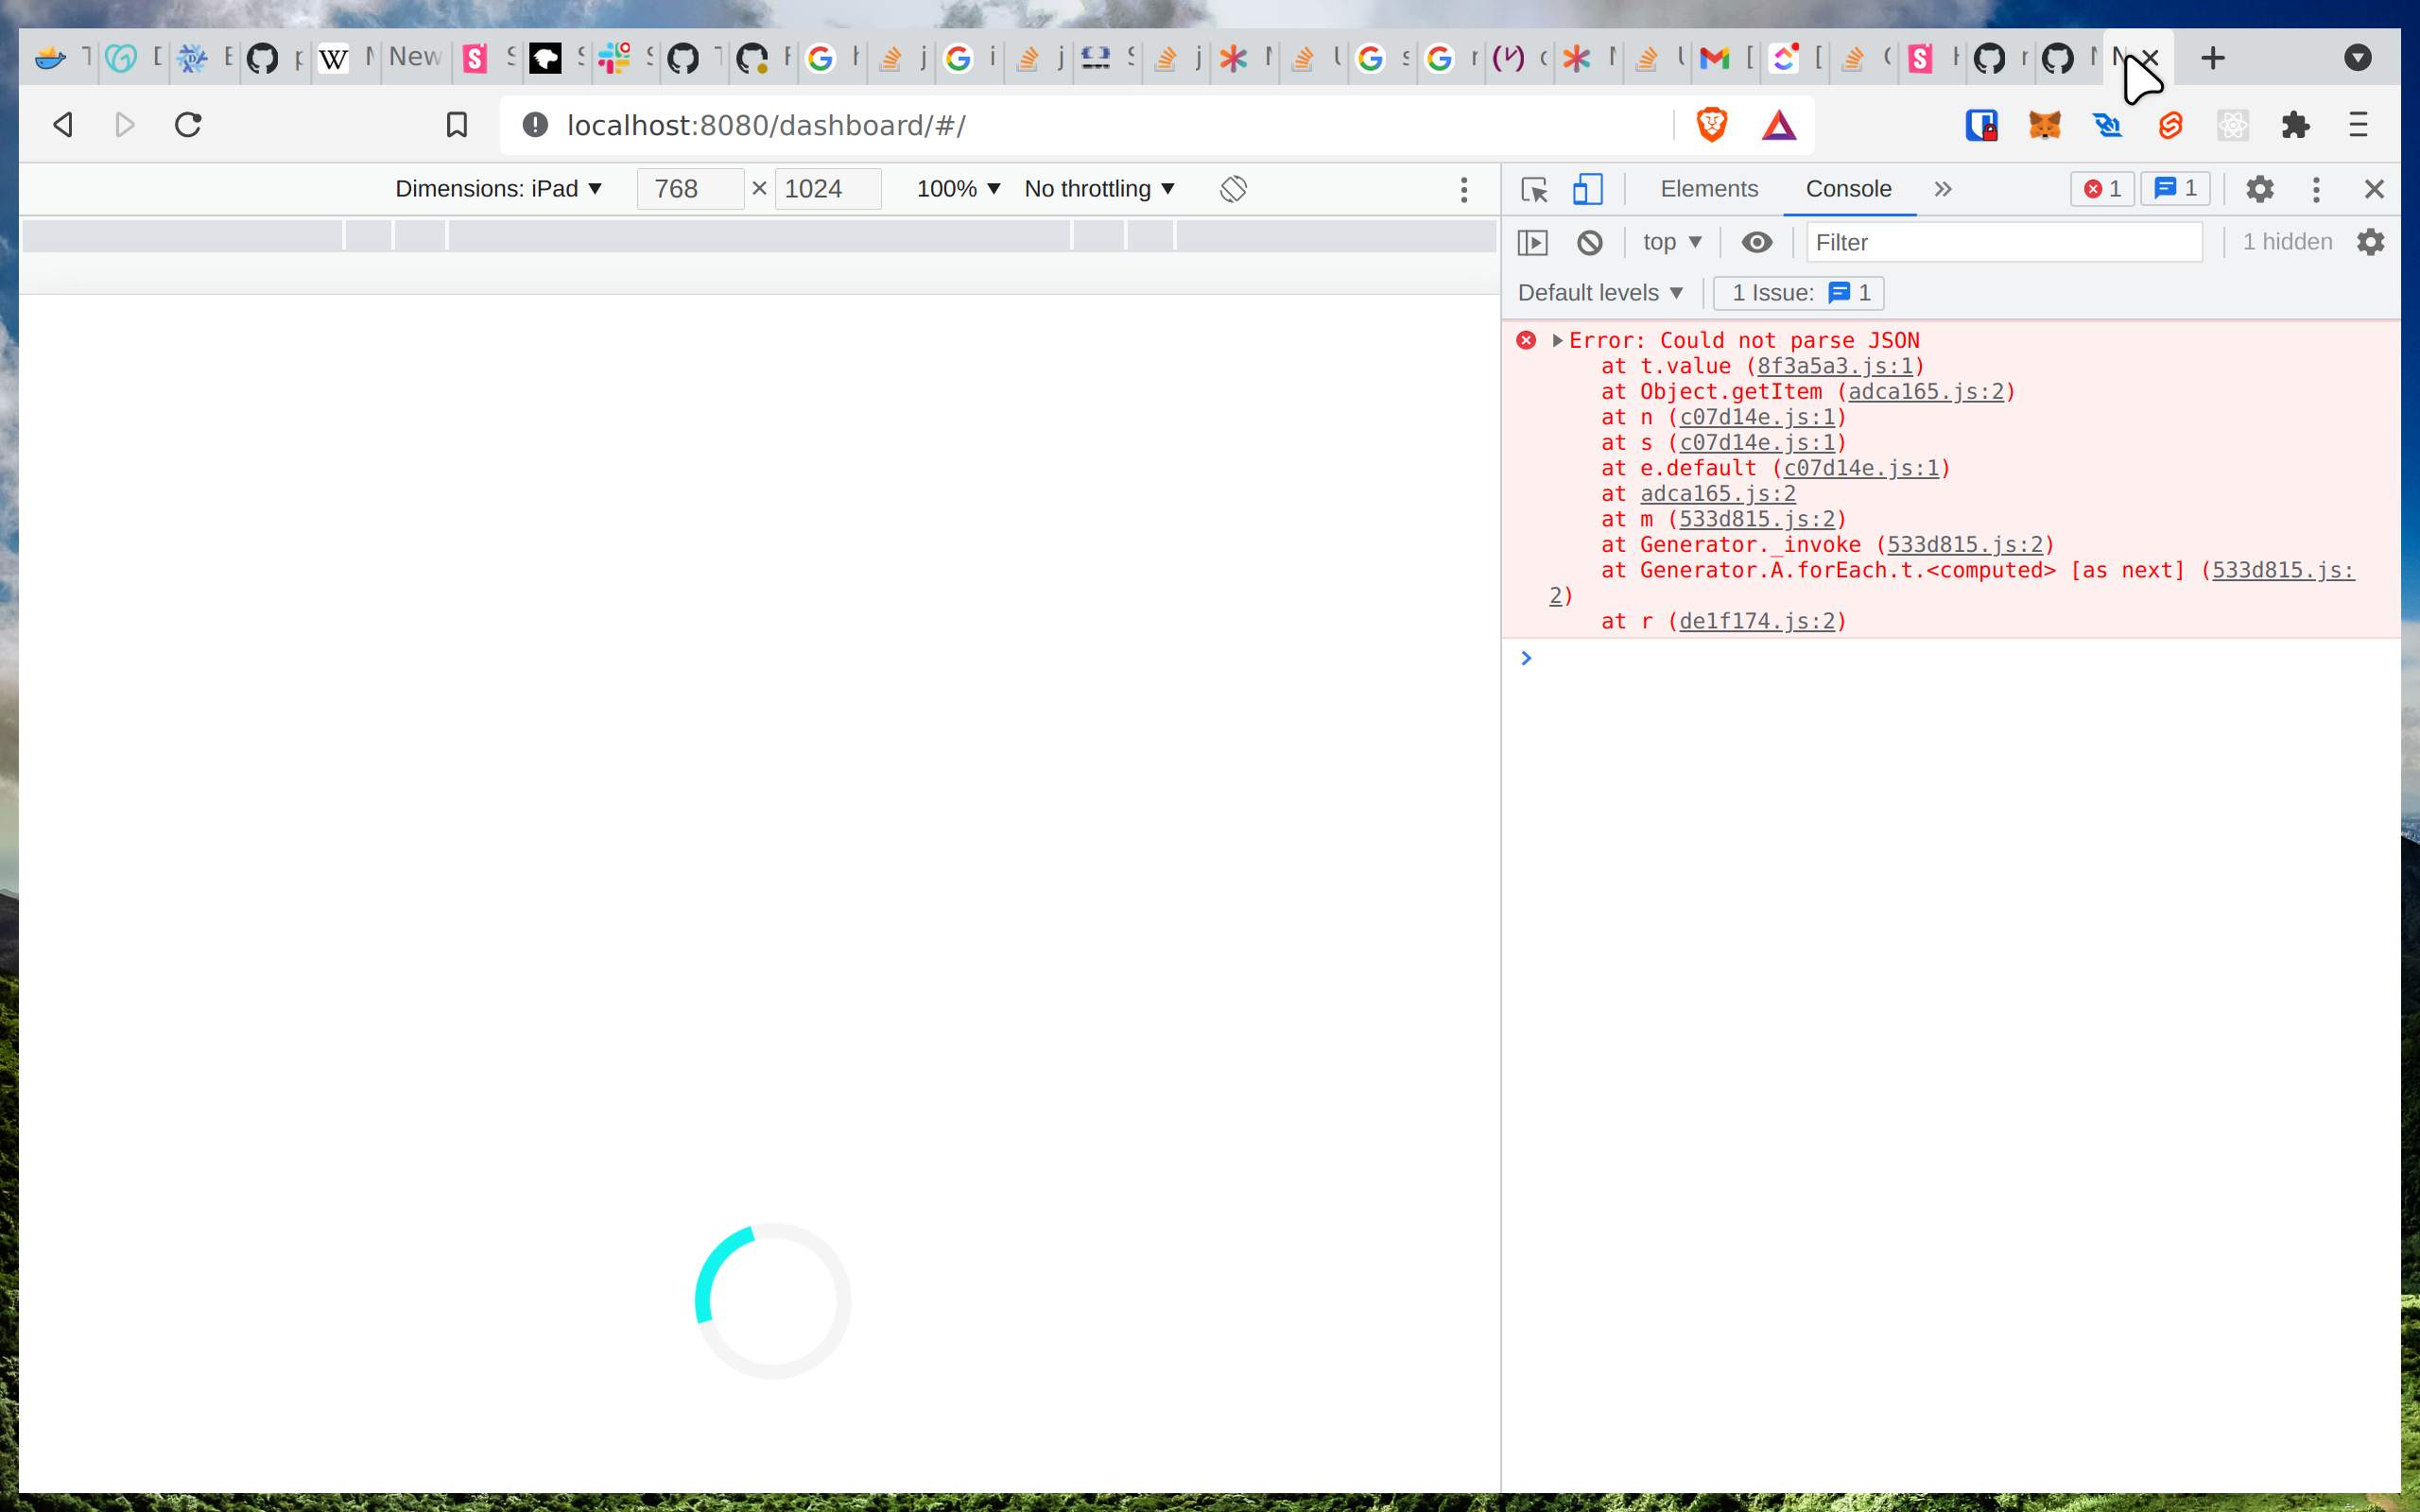Open the Brave Shields panel

point(1711,125)
